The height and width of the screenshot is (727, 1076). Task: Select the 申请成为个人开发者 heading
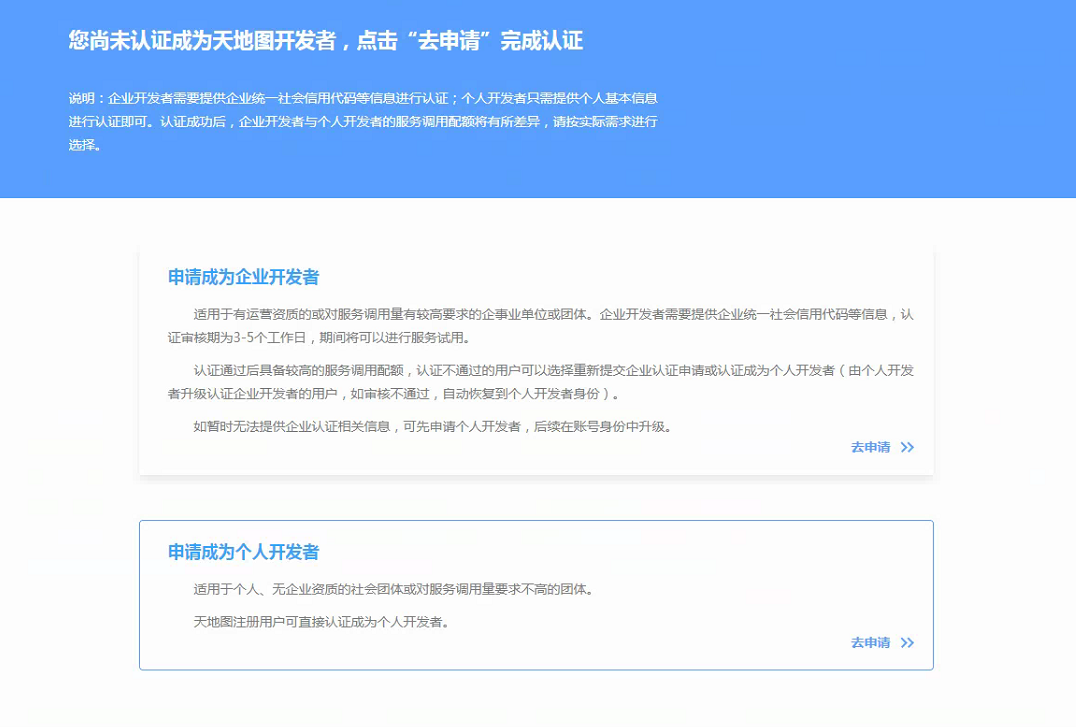[243, 552]
